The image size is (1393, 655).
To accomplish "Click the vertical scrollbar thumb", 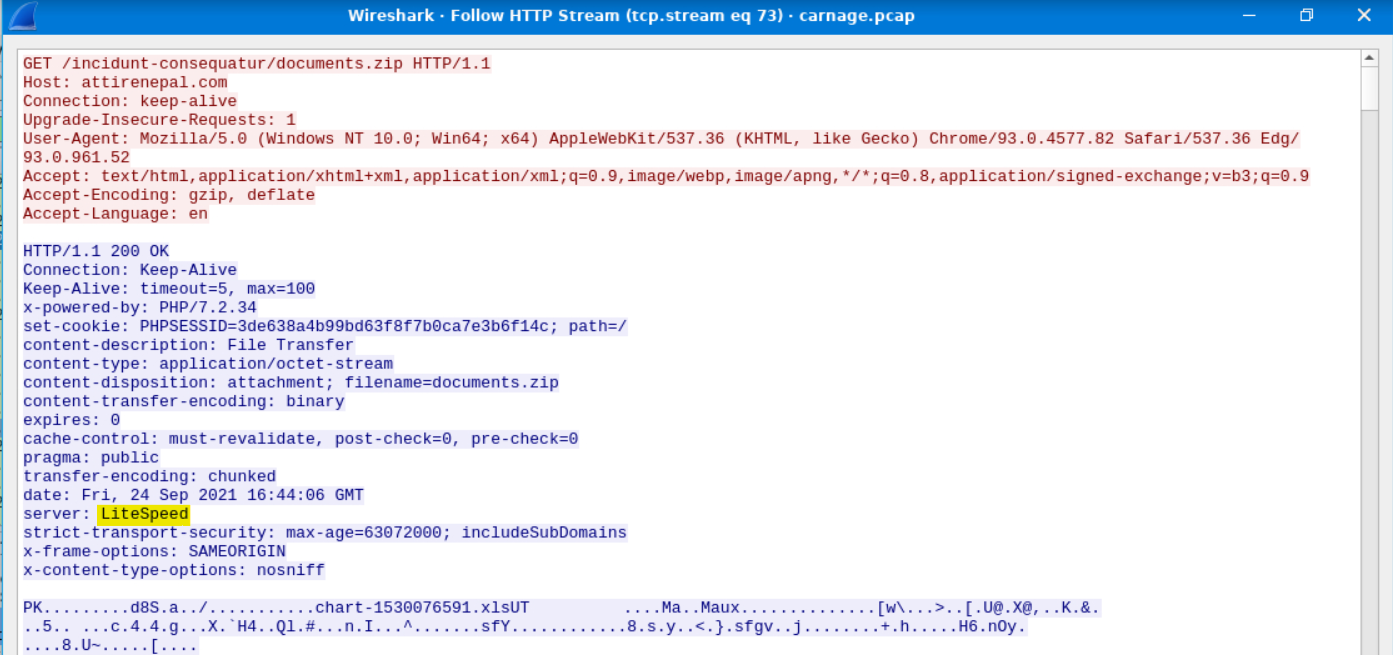I will tap(1369, 90).
